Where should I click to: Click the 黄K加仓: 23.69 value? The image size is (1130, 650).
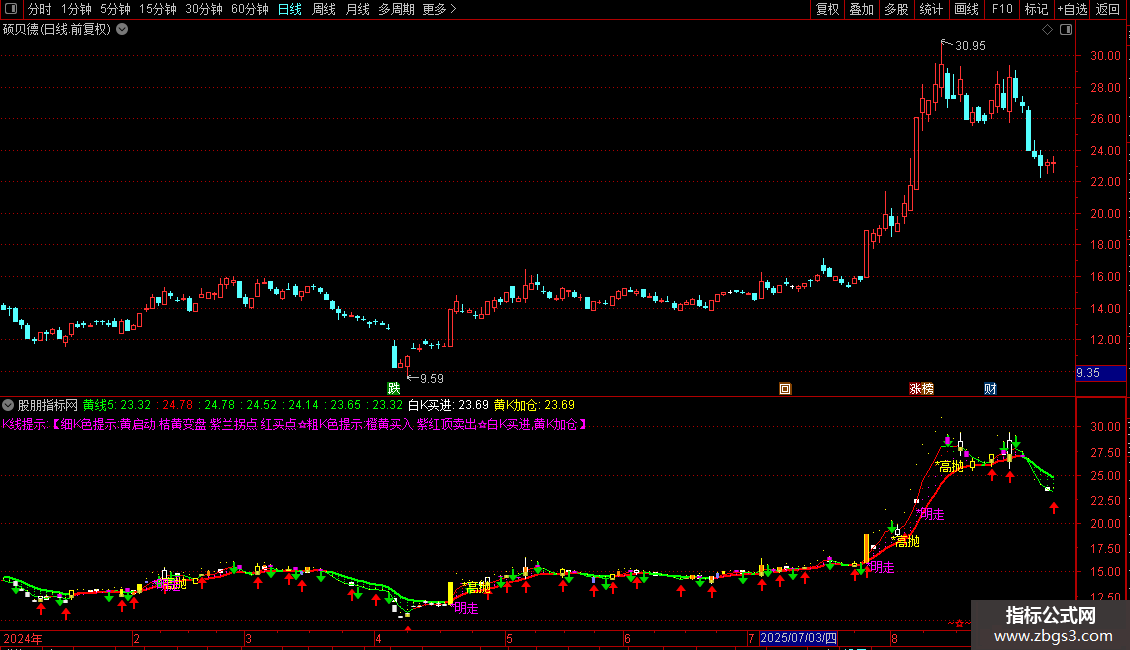[534, 405]
